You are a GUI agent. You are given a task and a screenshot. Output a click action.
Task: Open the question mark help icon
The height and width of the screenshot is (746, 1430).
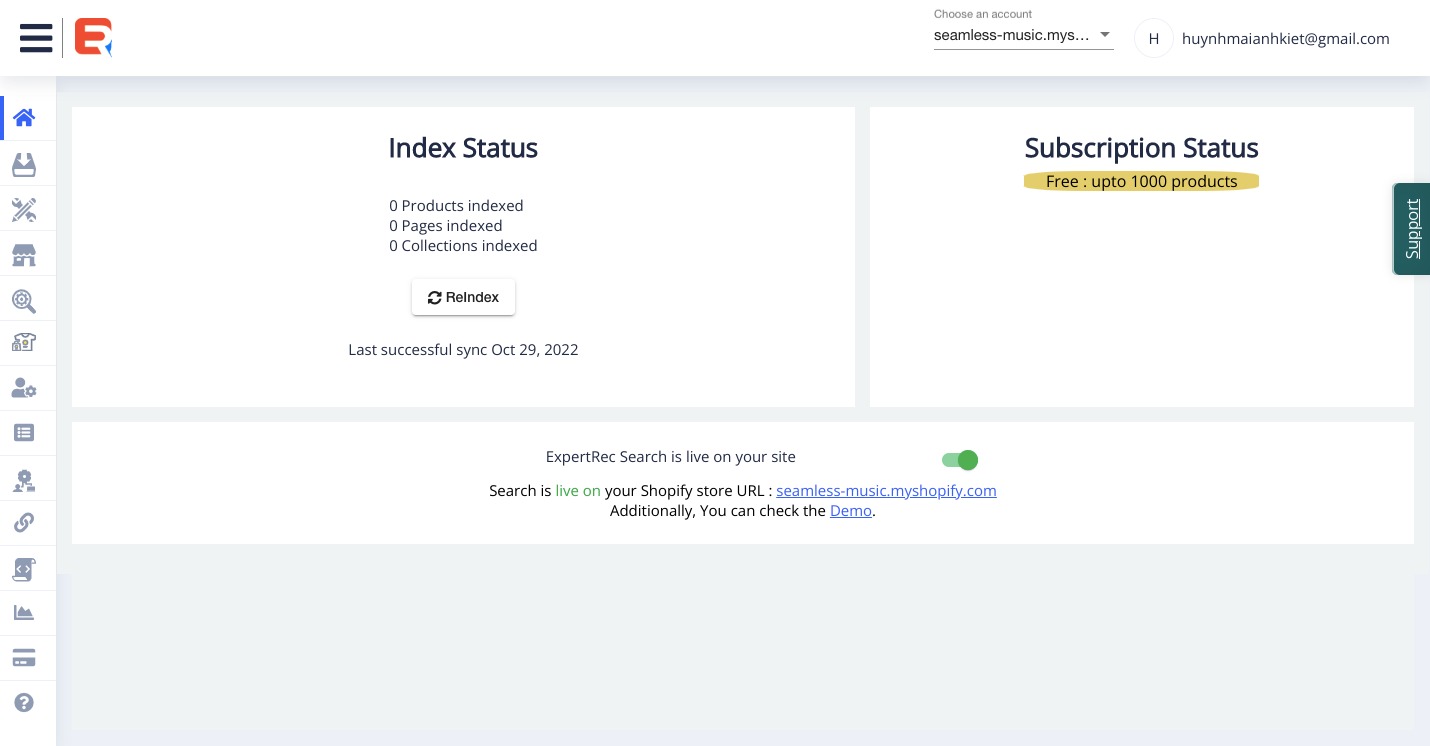coord(24,703)
